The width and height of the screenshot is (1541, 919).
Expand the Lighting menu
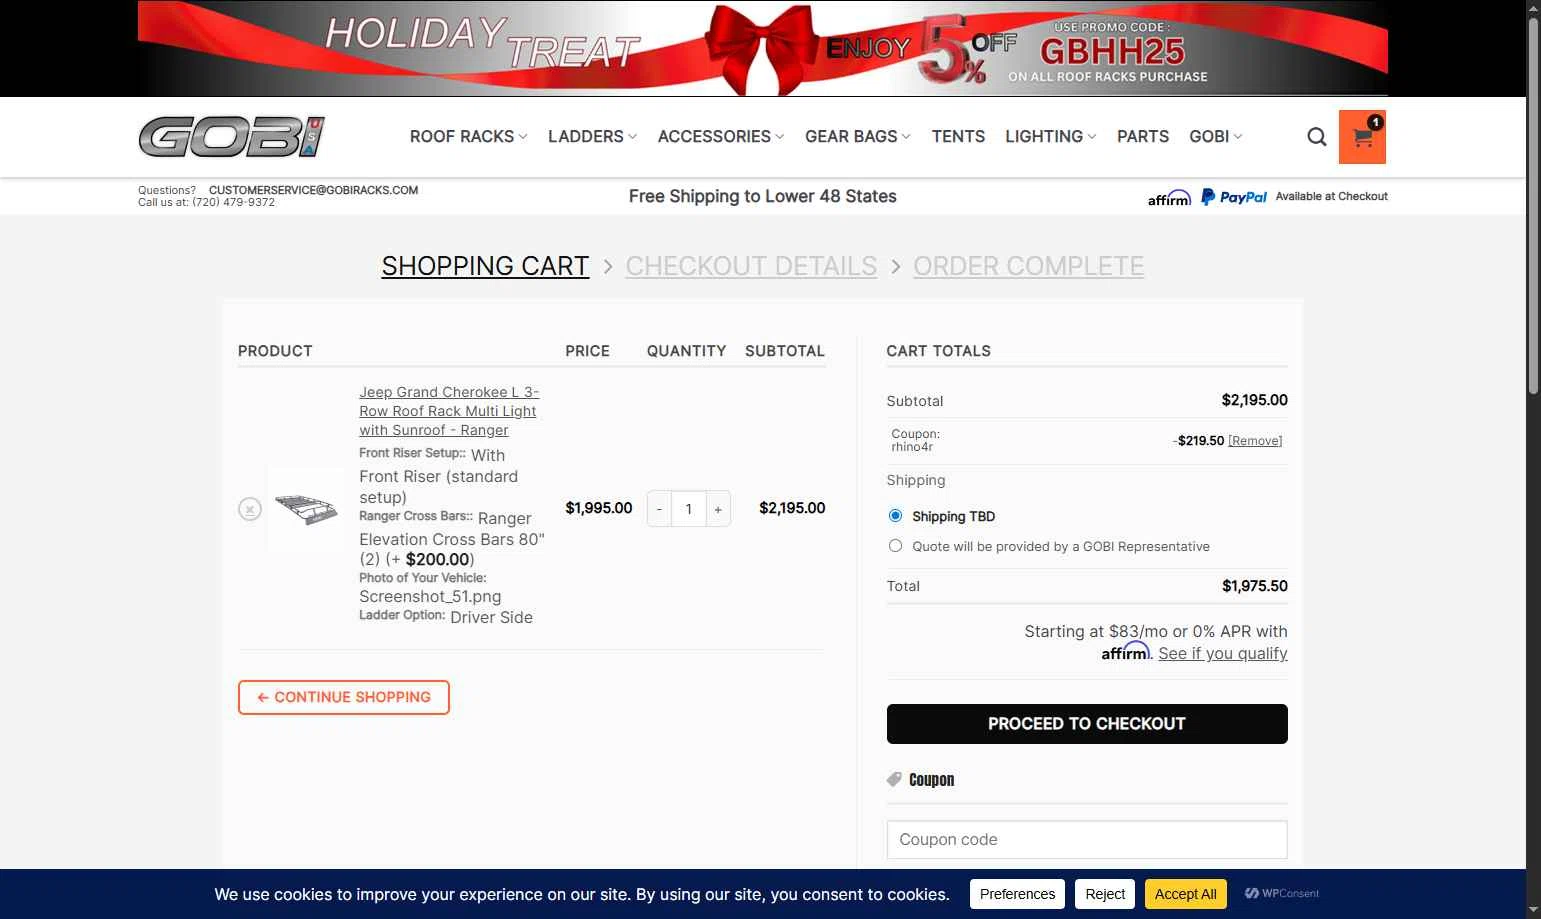[x=1051, y=137]
